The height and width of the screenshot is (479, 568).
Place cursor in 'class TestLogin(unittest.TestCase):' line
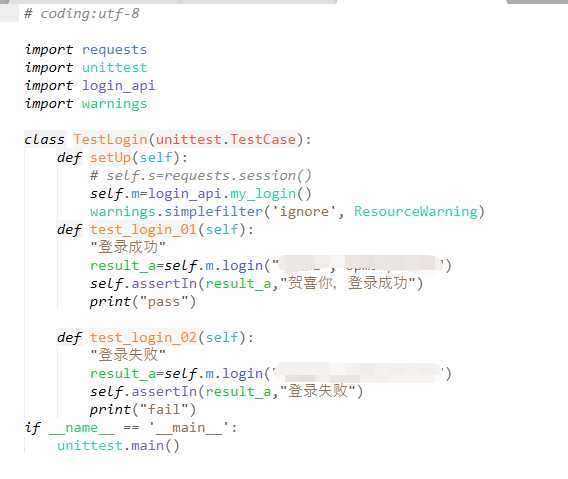168,139
